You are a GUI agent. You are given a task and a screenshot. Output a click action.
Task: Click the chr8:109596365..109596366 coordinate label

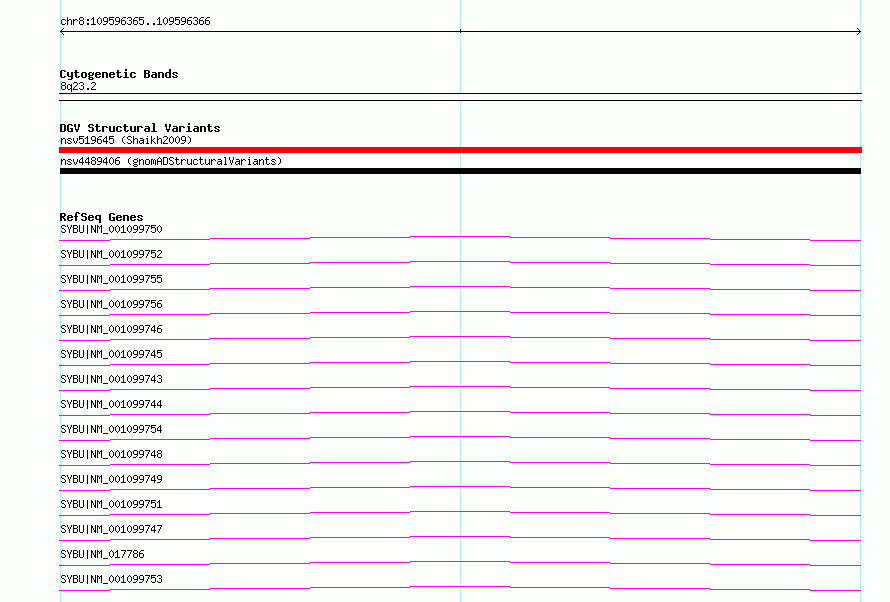(x=135, y=21)
